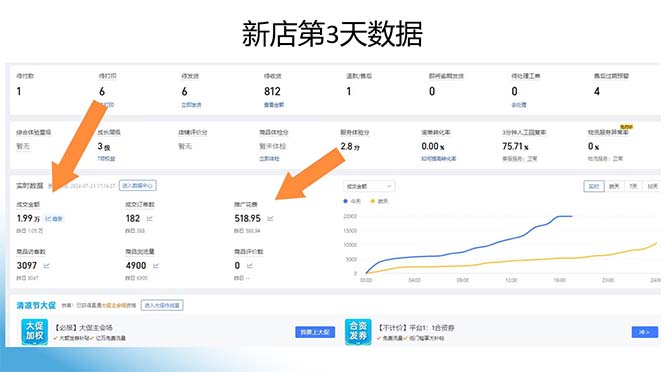The height and width of the screenshot is (372, 665).
Task: Click the blue 我要上大促 button
Action: coord(315,332)
